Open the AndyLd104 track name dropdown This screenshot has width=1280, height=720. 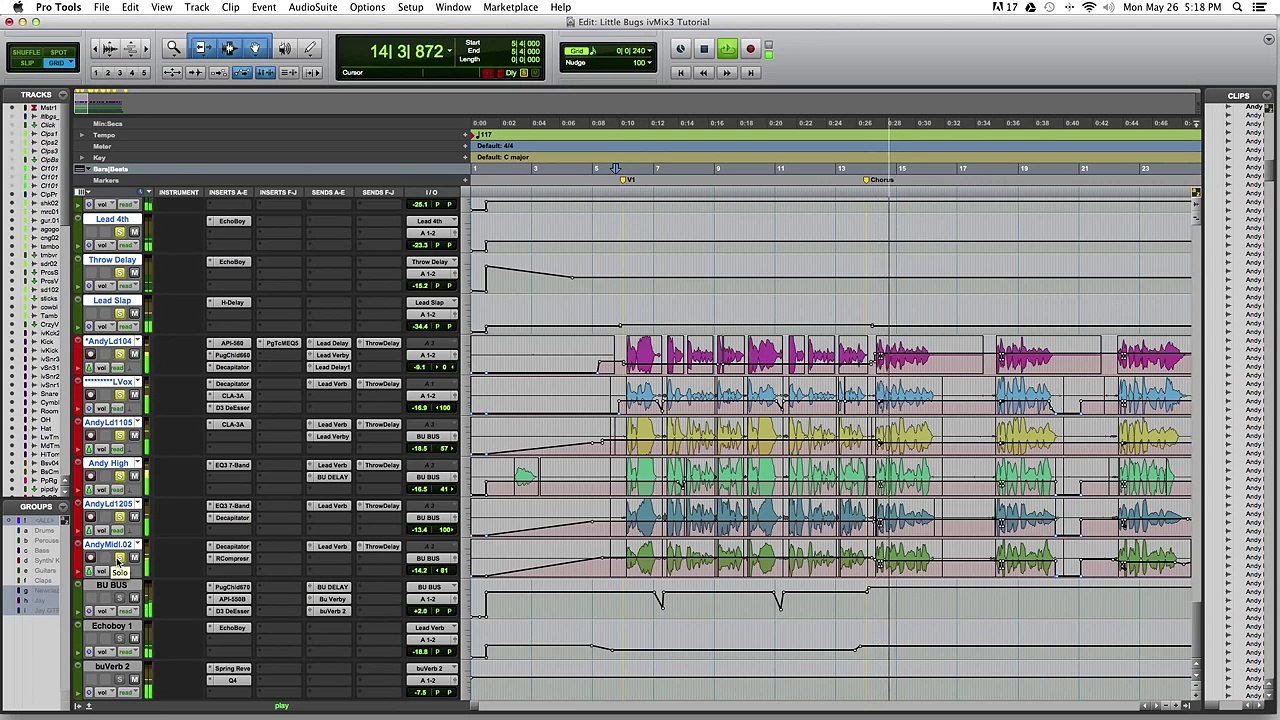pyautogui.click(x=138, y=342)
